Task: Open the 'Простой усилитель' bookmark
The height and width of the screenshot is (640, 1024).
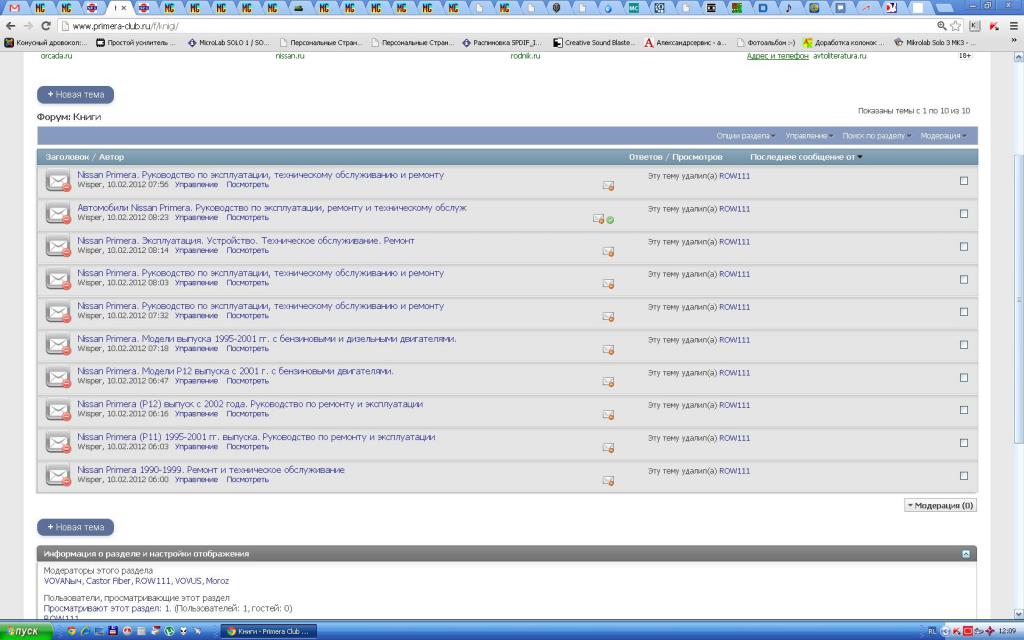Action: 136,42
